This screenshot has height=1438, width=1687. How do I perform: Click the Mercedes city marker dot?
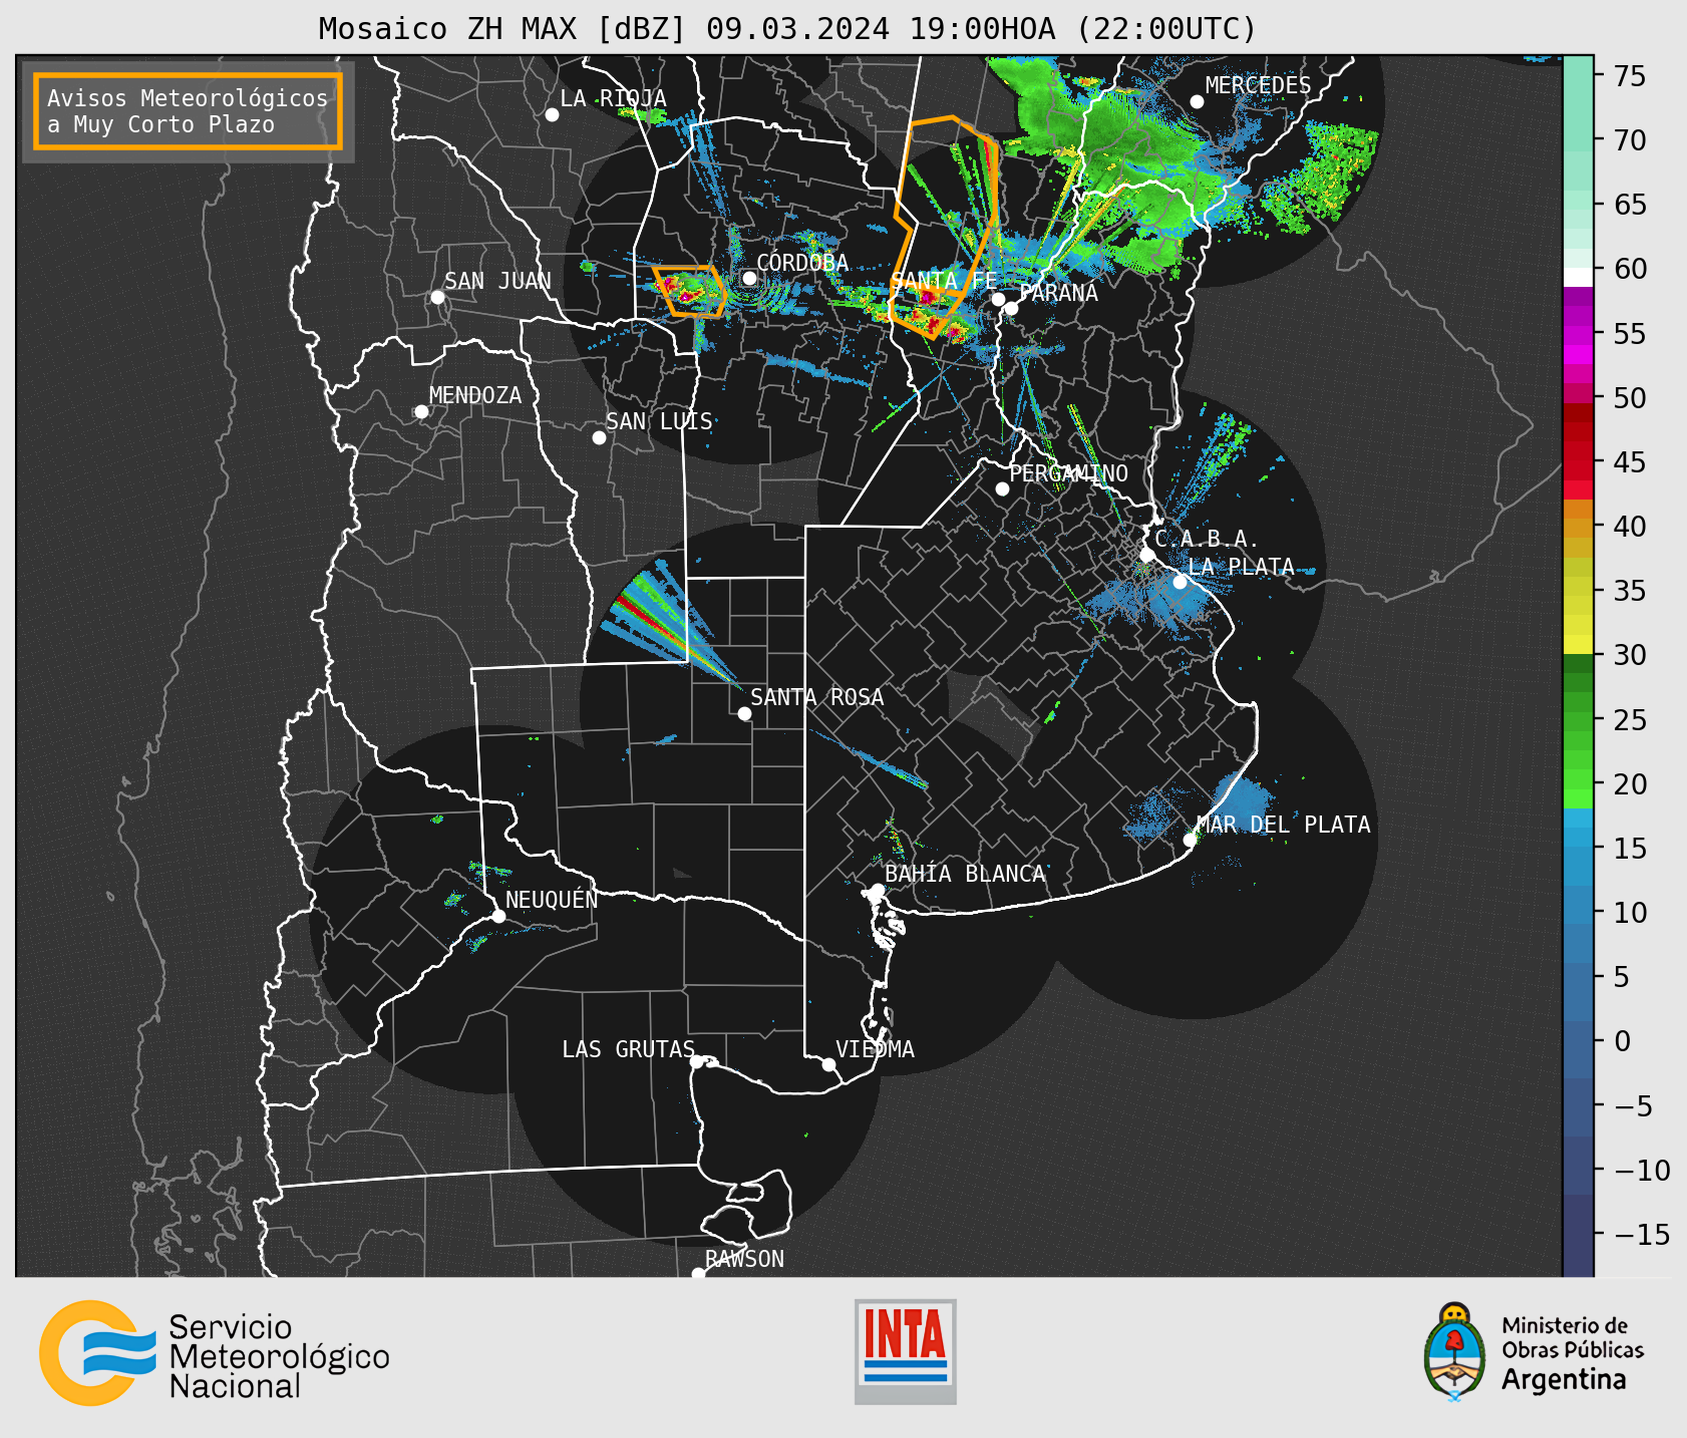tap(1197, 102)
